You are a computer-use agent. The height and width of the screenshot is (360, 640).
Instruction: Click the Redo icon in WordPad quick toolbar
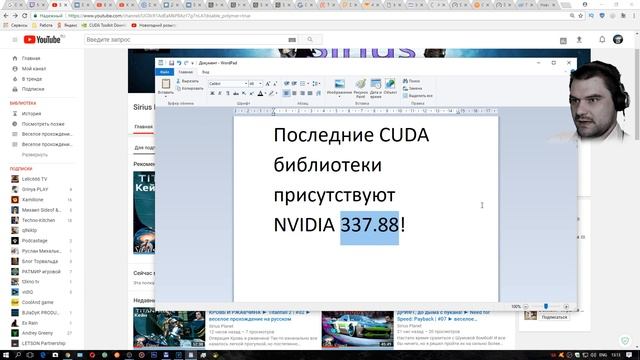(x=186, y=63)
